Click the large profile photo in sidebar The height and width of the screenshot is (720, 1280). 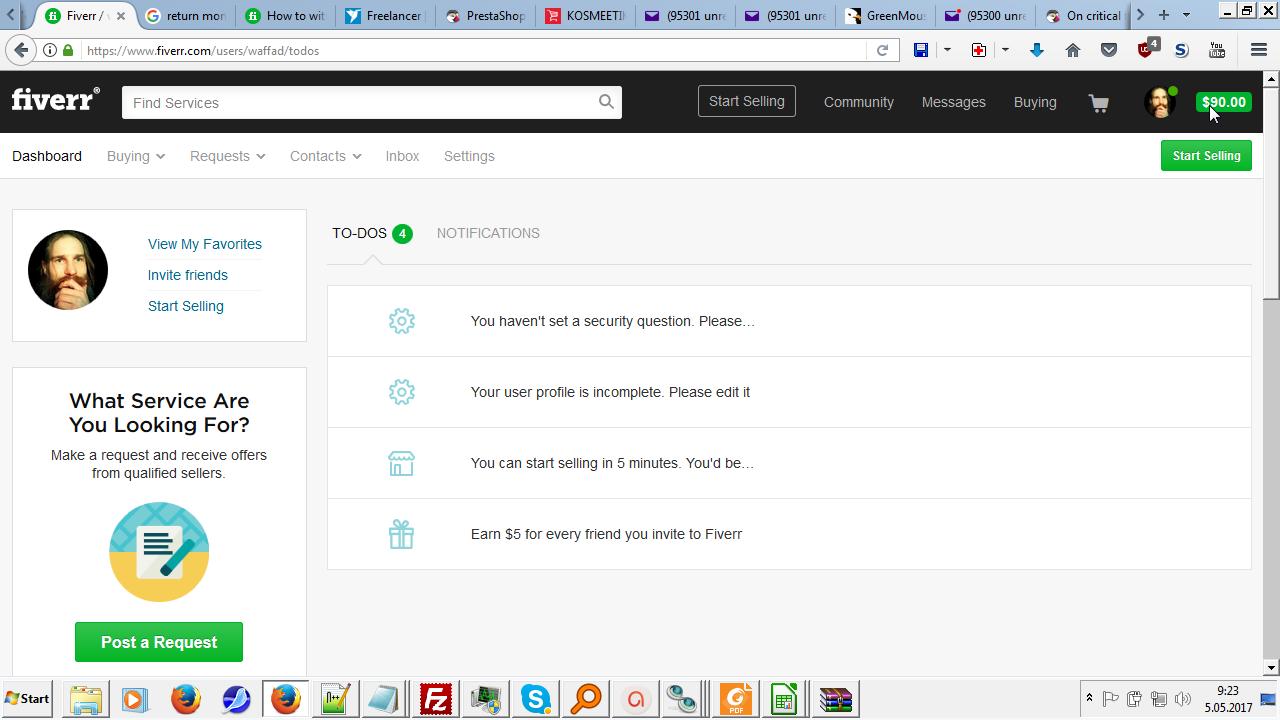pyautogui.click(x=68, y=270)
